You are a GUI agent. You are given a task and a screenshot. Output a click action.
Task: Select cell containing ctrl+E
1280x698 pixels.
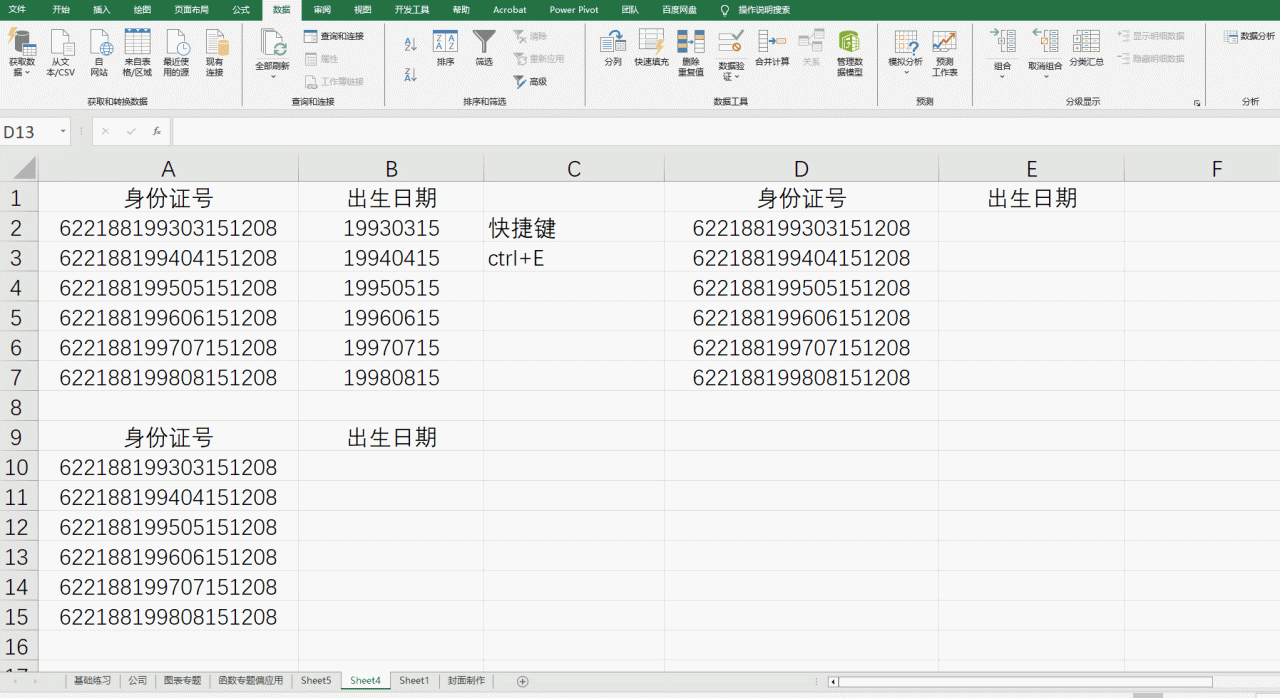574,258
